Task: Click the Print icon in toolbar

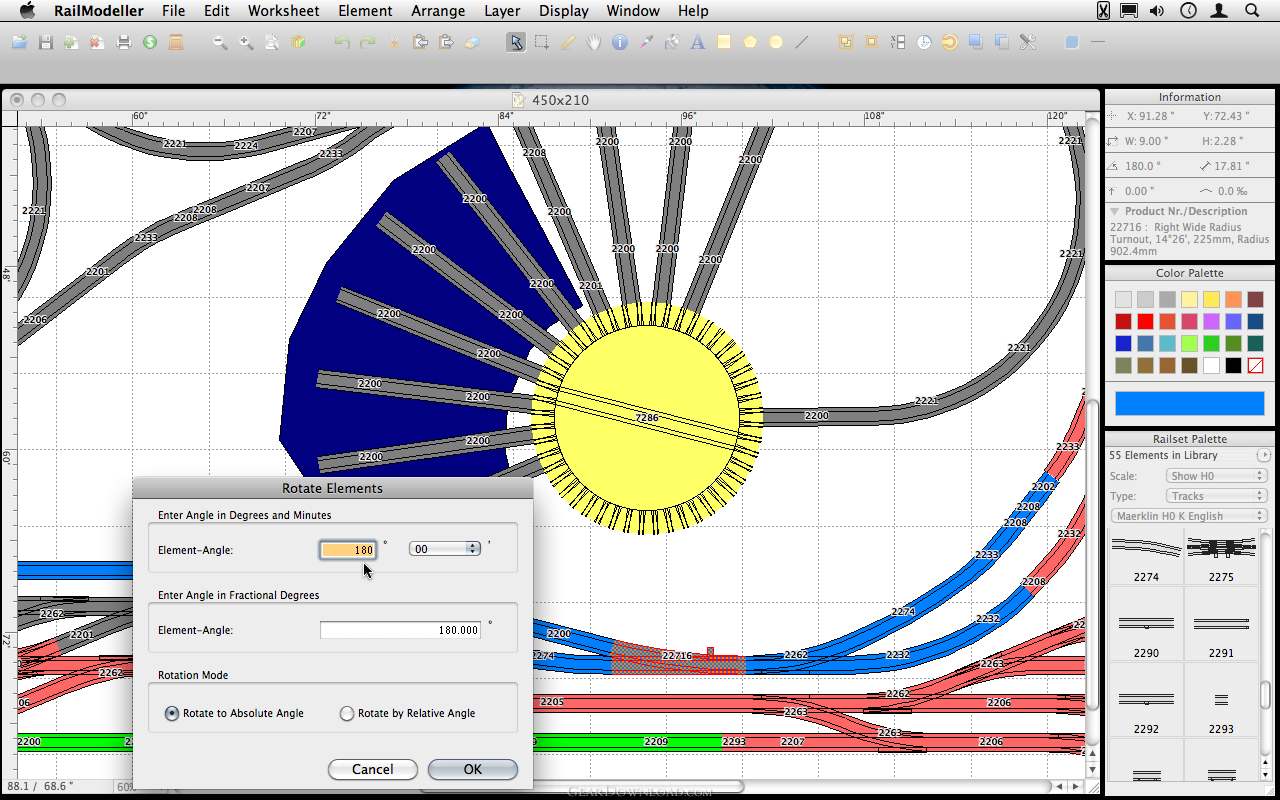Action: tap(124, 42)
